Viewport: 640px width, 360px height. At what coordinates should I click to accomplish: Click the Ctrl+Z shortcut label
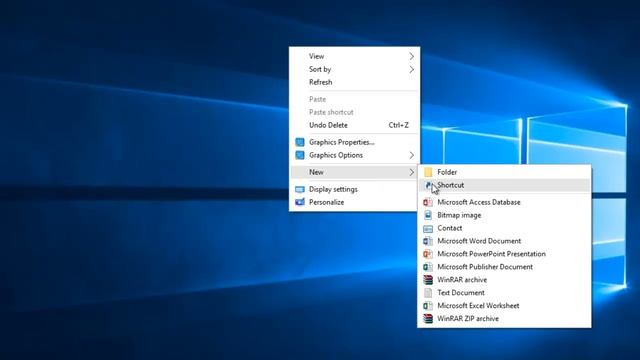coord(398,125)
